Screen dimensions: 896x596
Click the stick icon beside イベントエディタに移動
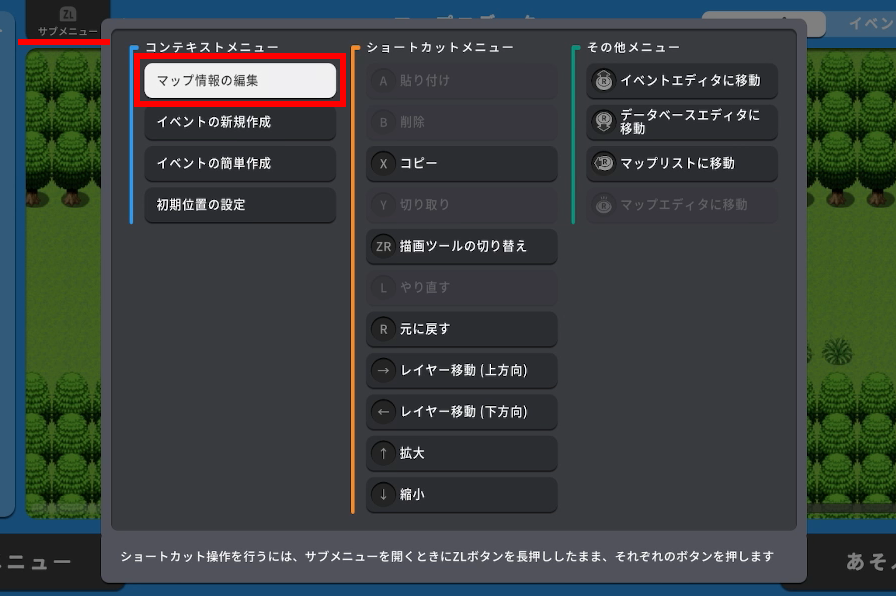(603, 81)
